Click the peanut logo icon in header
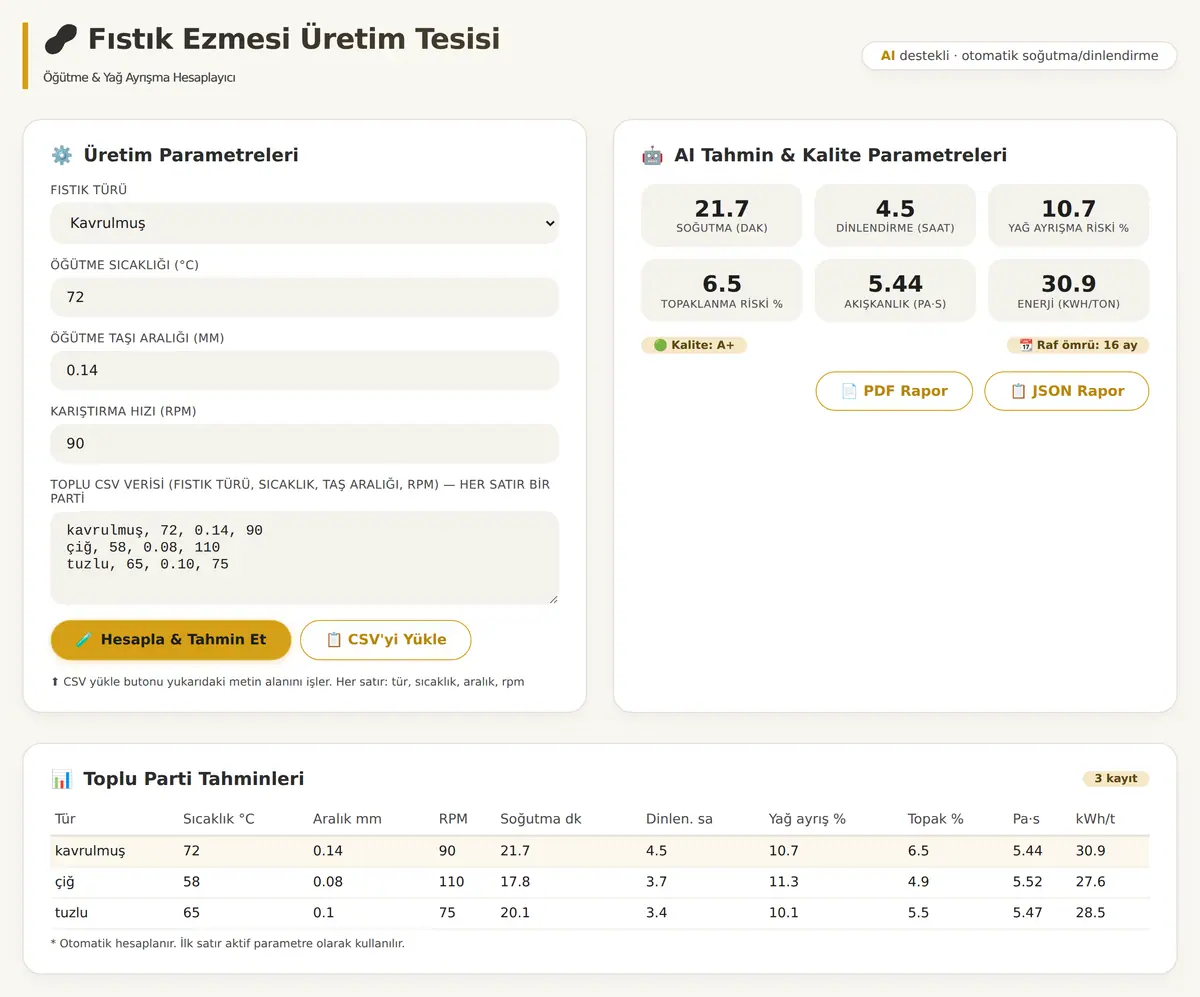1200x997 pixels. (x=61, y=40)
